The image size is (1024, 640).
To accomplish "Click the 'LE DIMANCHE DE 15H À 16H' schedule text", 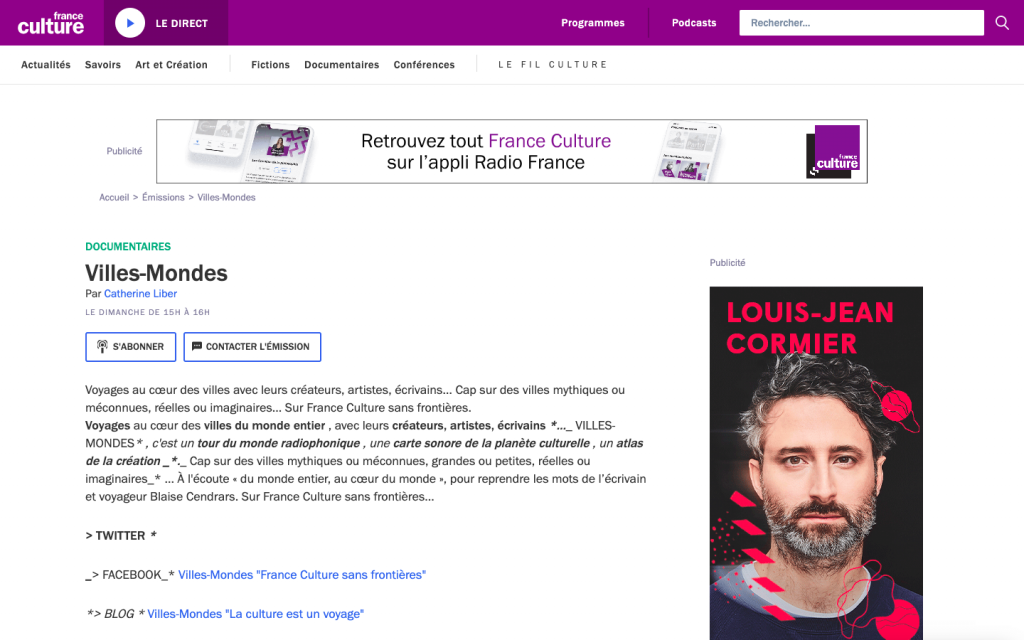I will click(x=148, y=312).
